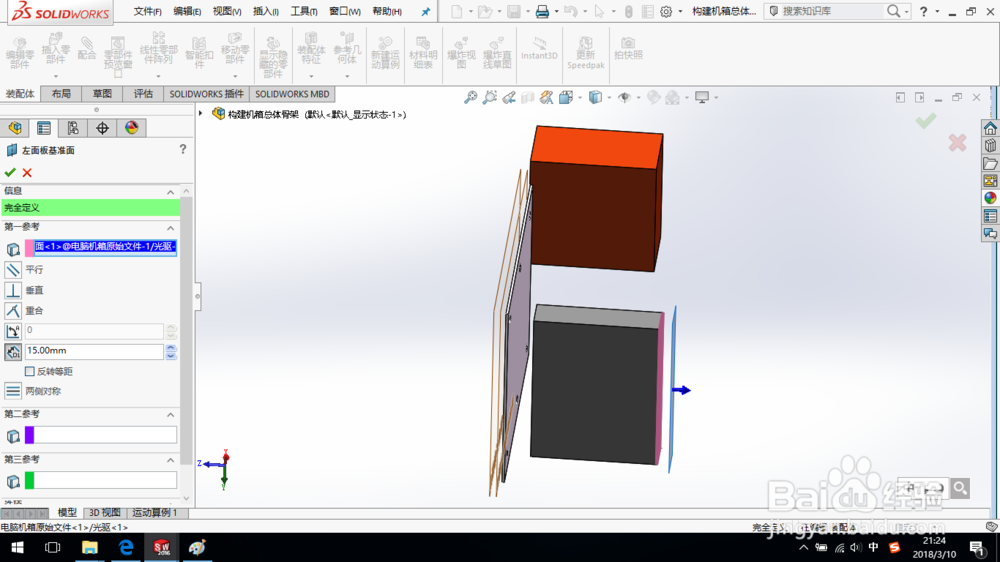The width and height of the screenshot is (1000, 562).
Task: Open the FeatureManager design tree tab
Action: coord(15,128)
